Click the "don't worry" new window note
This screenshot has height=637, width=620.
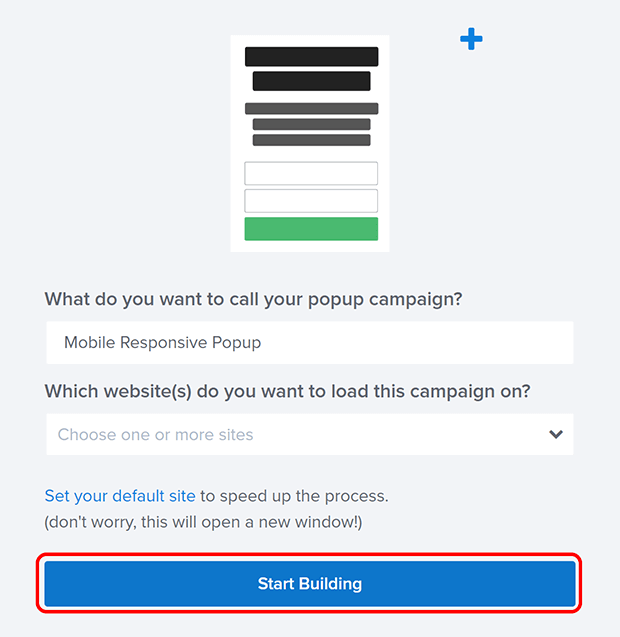pyautogui.click(x=215, y=522)
